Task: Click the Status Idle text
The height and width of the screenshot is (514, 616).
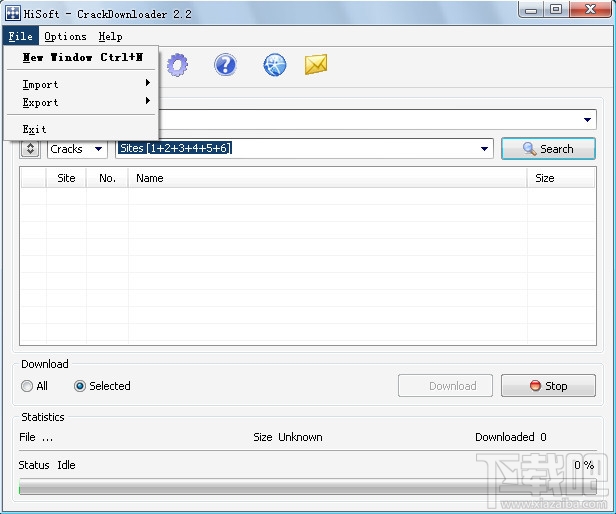Action: (x=47, y=465)
